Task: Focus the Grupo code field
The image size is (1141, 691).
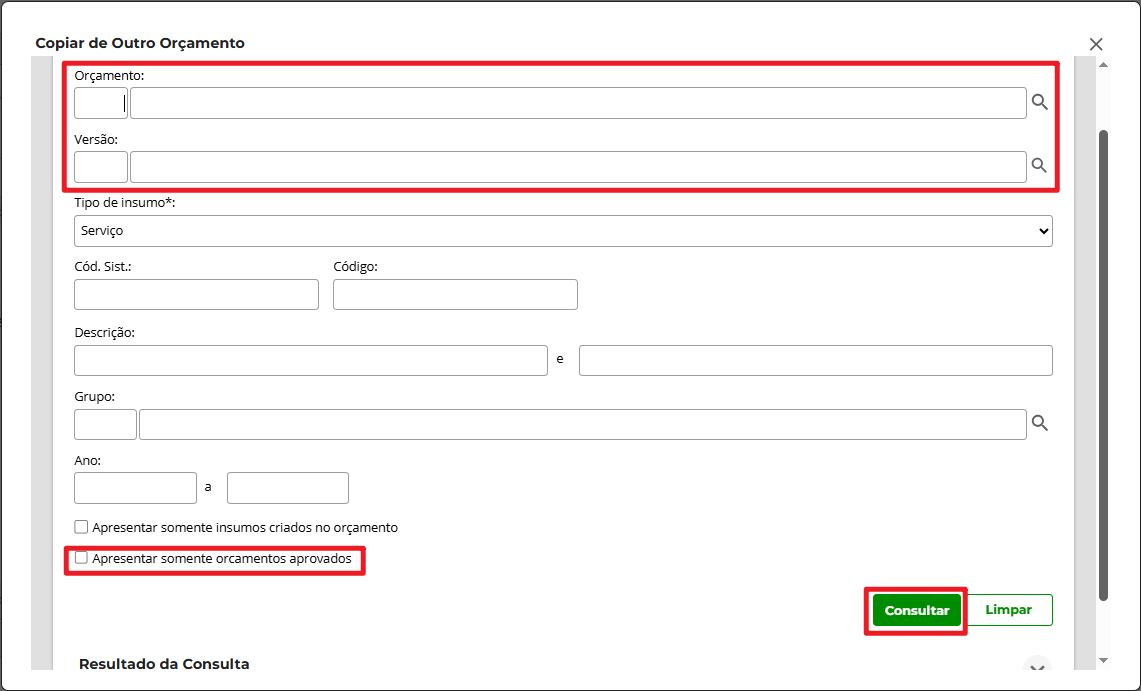Action: point(105,425)
